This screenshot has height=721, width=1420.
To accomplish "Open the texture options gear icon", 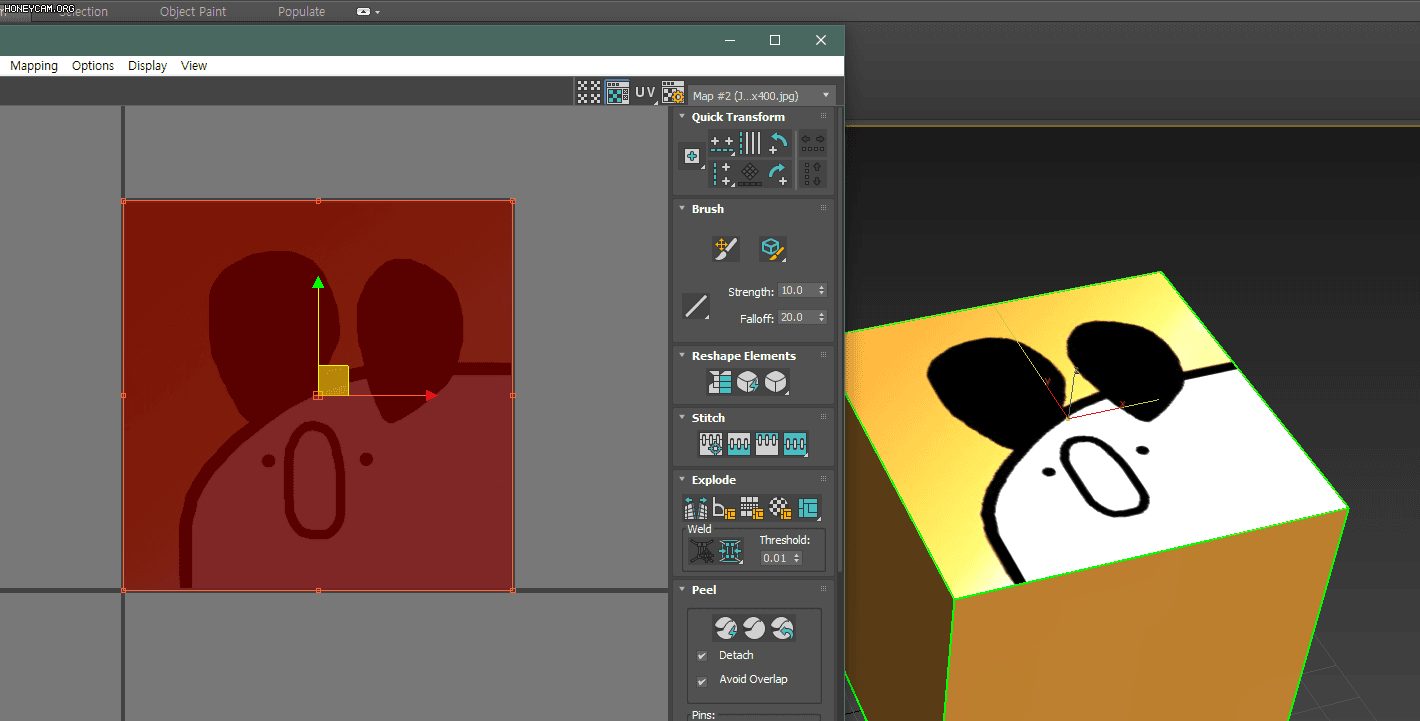I will (x=673, y=92).
